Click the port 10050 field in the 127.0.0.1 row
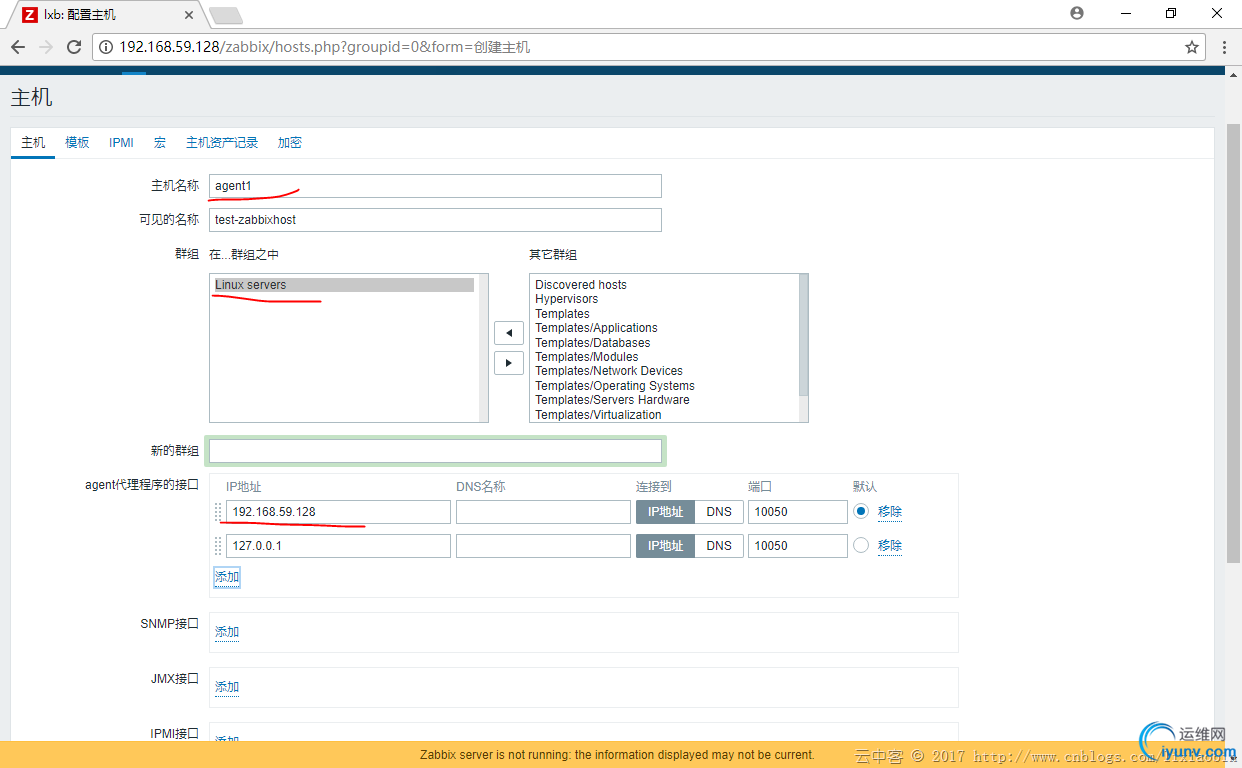This screenshot has width=1242, height=768. coord(798,546)
